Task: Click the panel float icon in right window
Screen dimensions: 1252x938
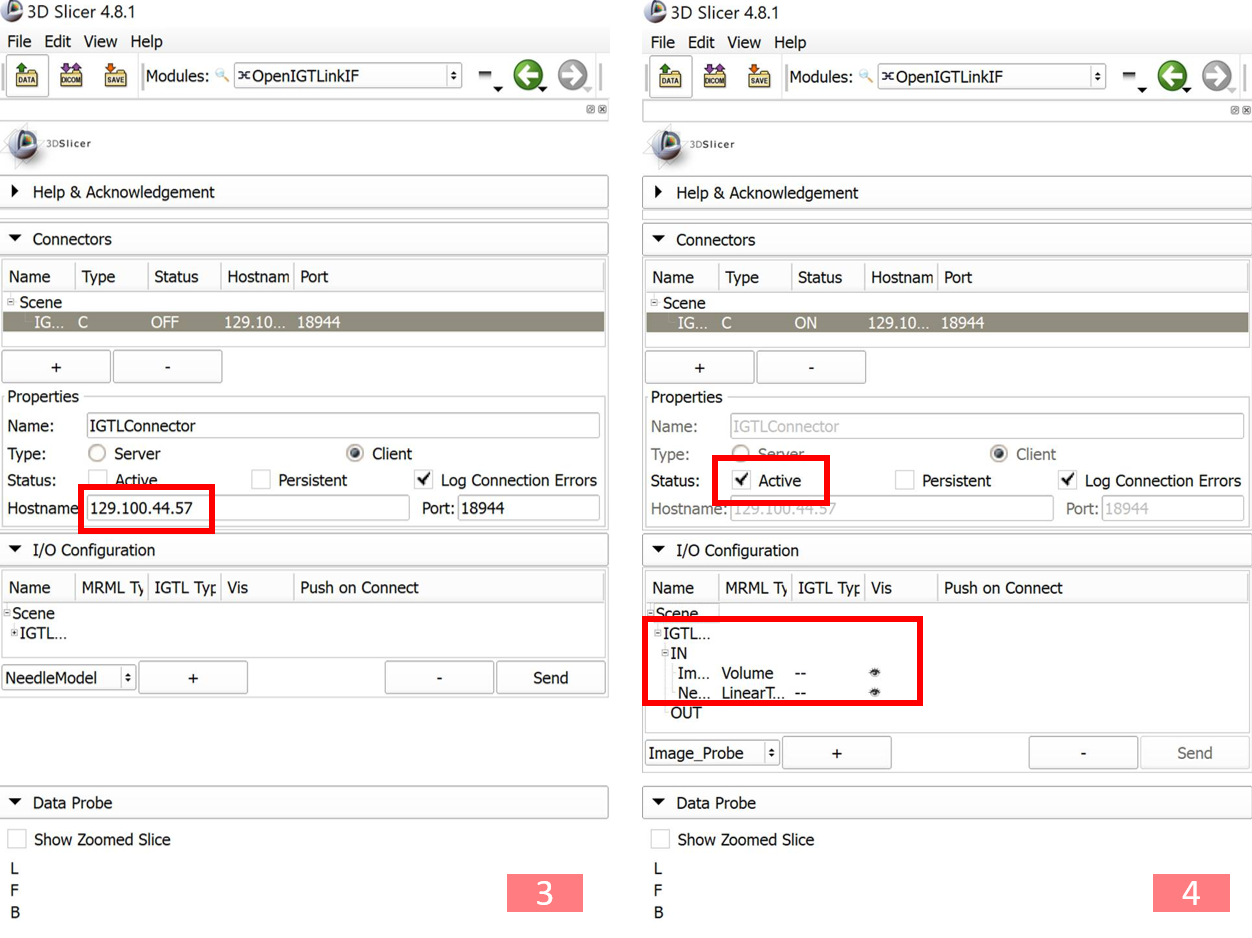Action: pos(1235,109)
